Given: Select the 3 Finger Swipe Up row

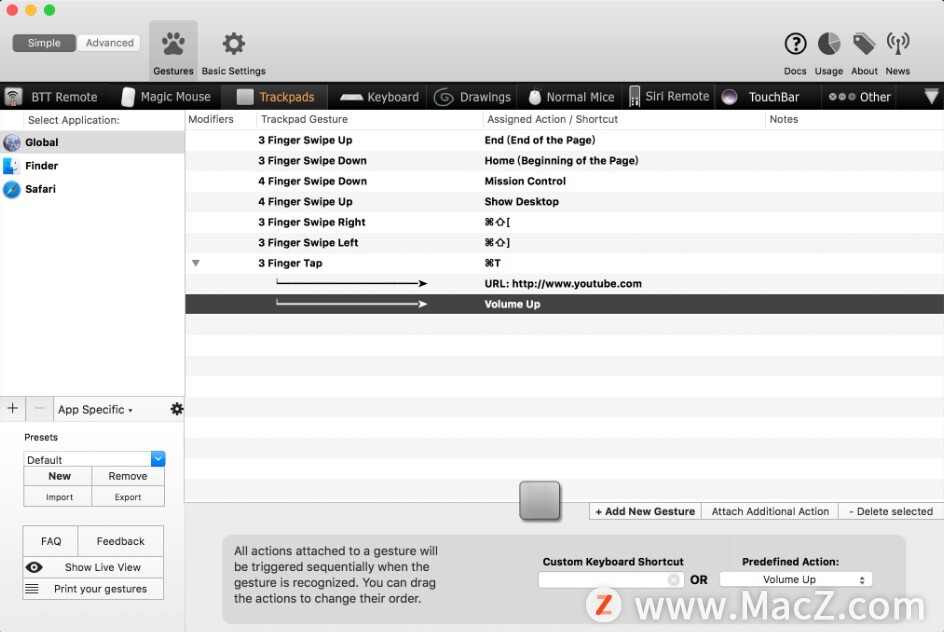Looking at the screenshot, I should click(564, 140).
